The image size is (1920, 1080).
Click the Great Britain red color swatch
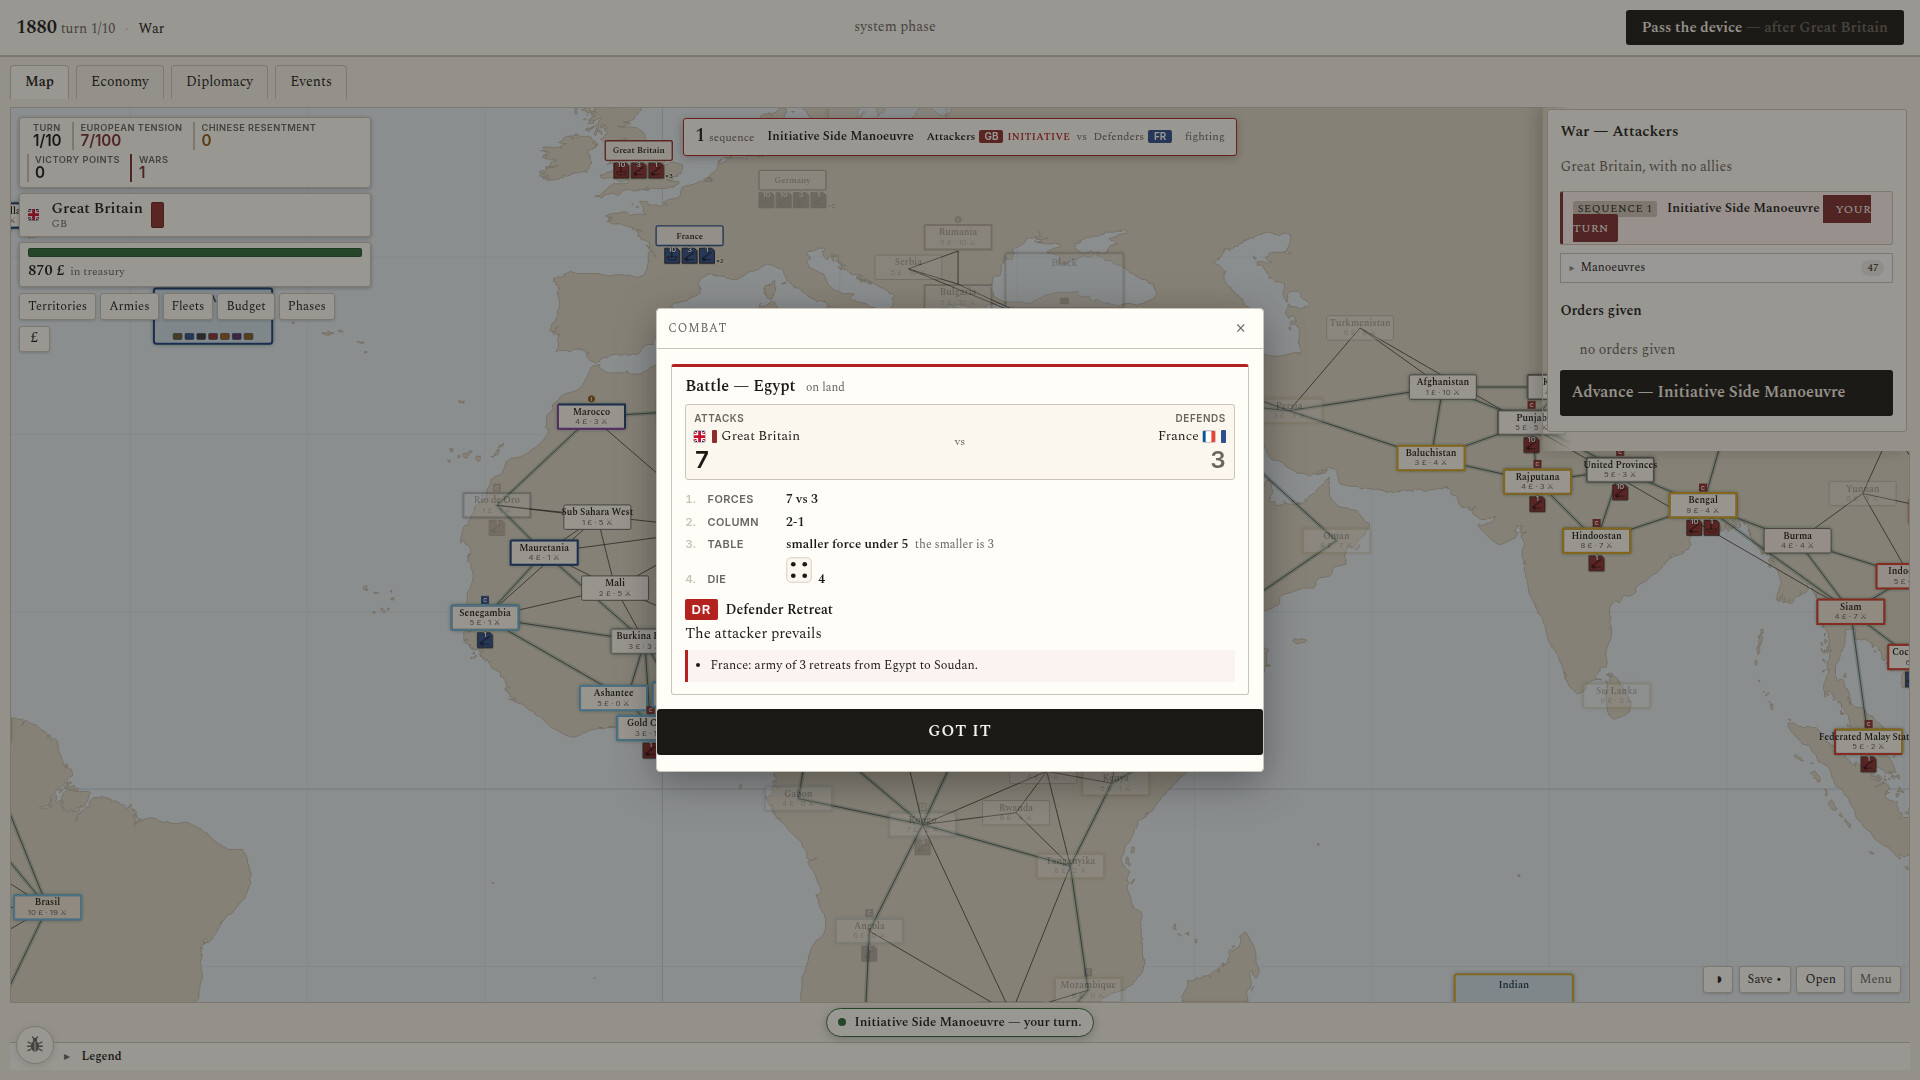[157, 214]
